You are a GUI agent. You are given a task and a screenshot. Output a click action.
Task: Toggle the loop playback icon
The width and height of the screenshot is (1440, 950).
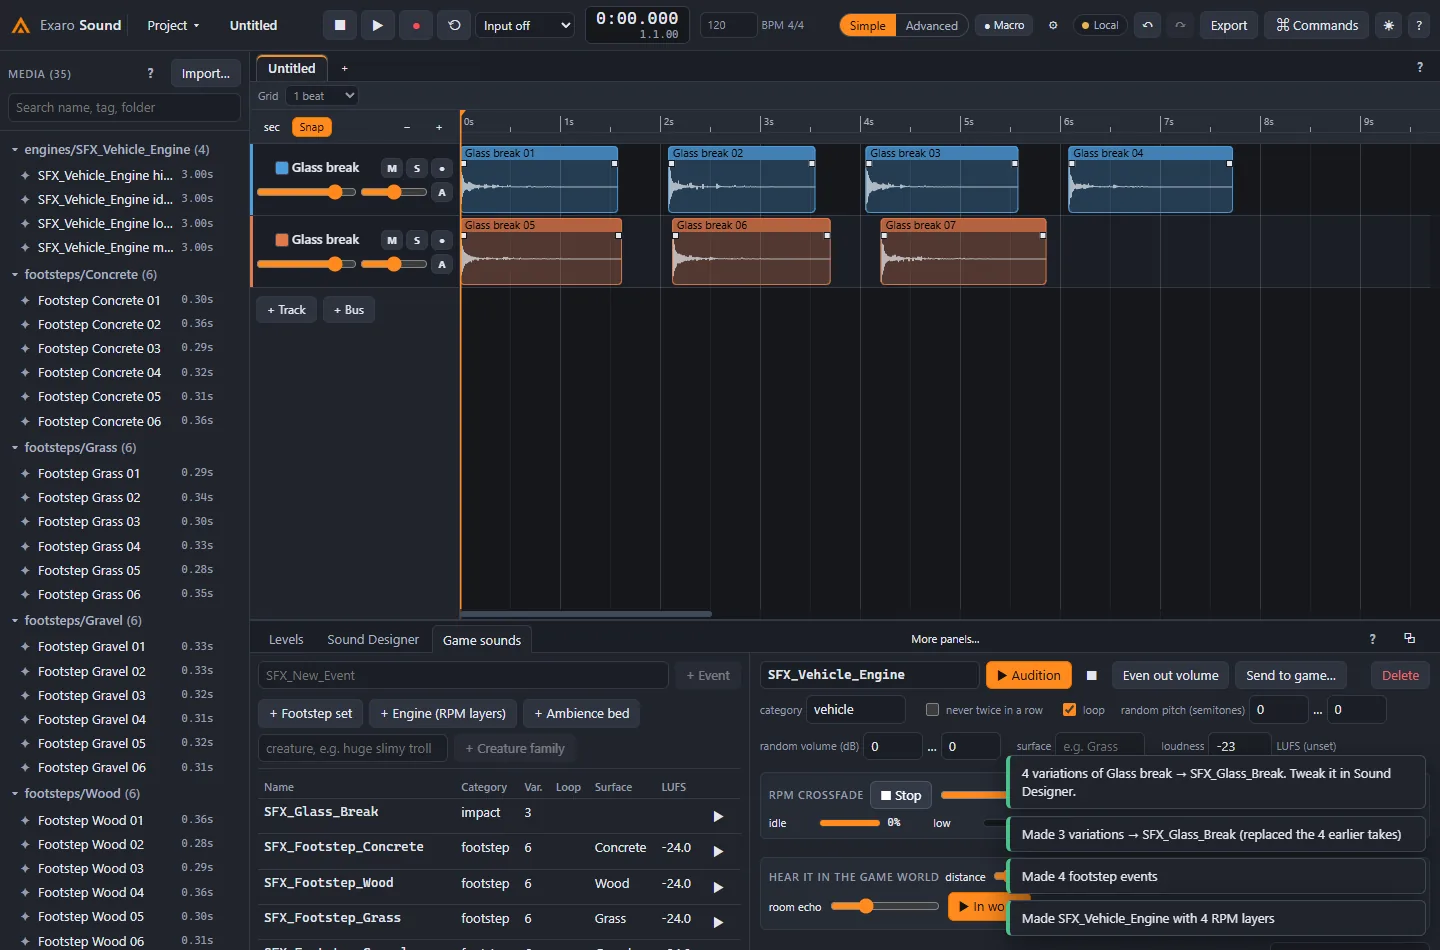(454, 25)
